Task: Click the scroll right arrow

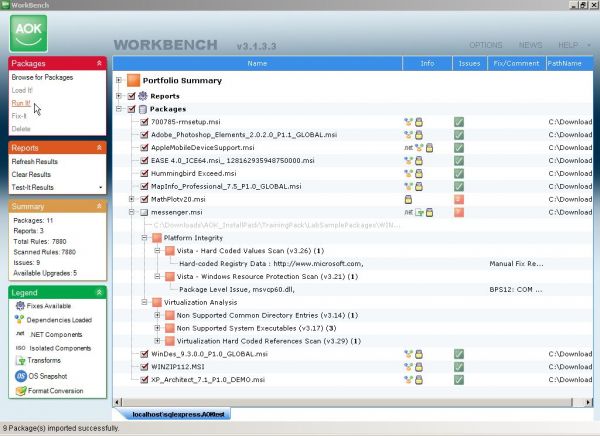Action: coord(588,402)
